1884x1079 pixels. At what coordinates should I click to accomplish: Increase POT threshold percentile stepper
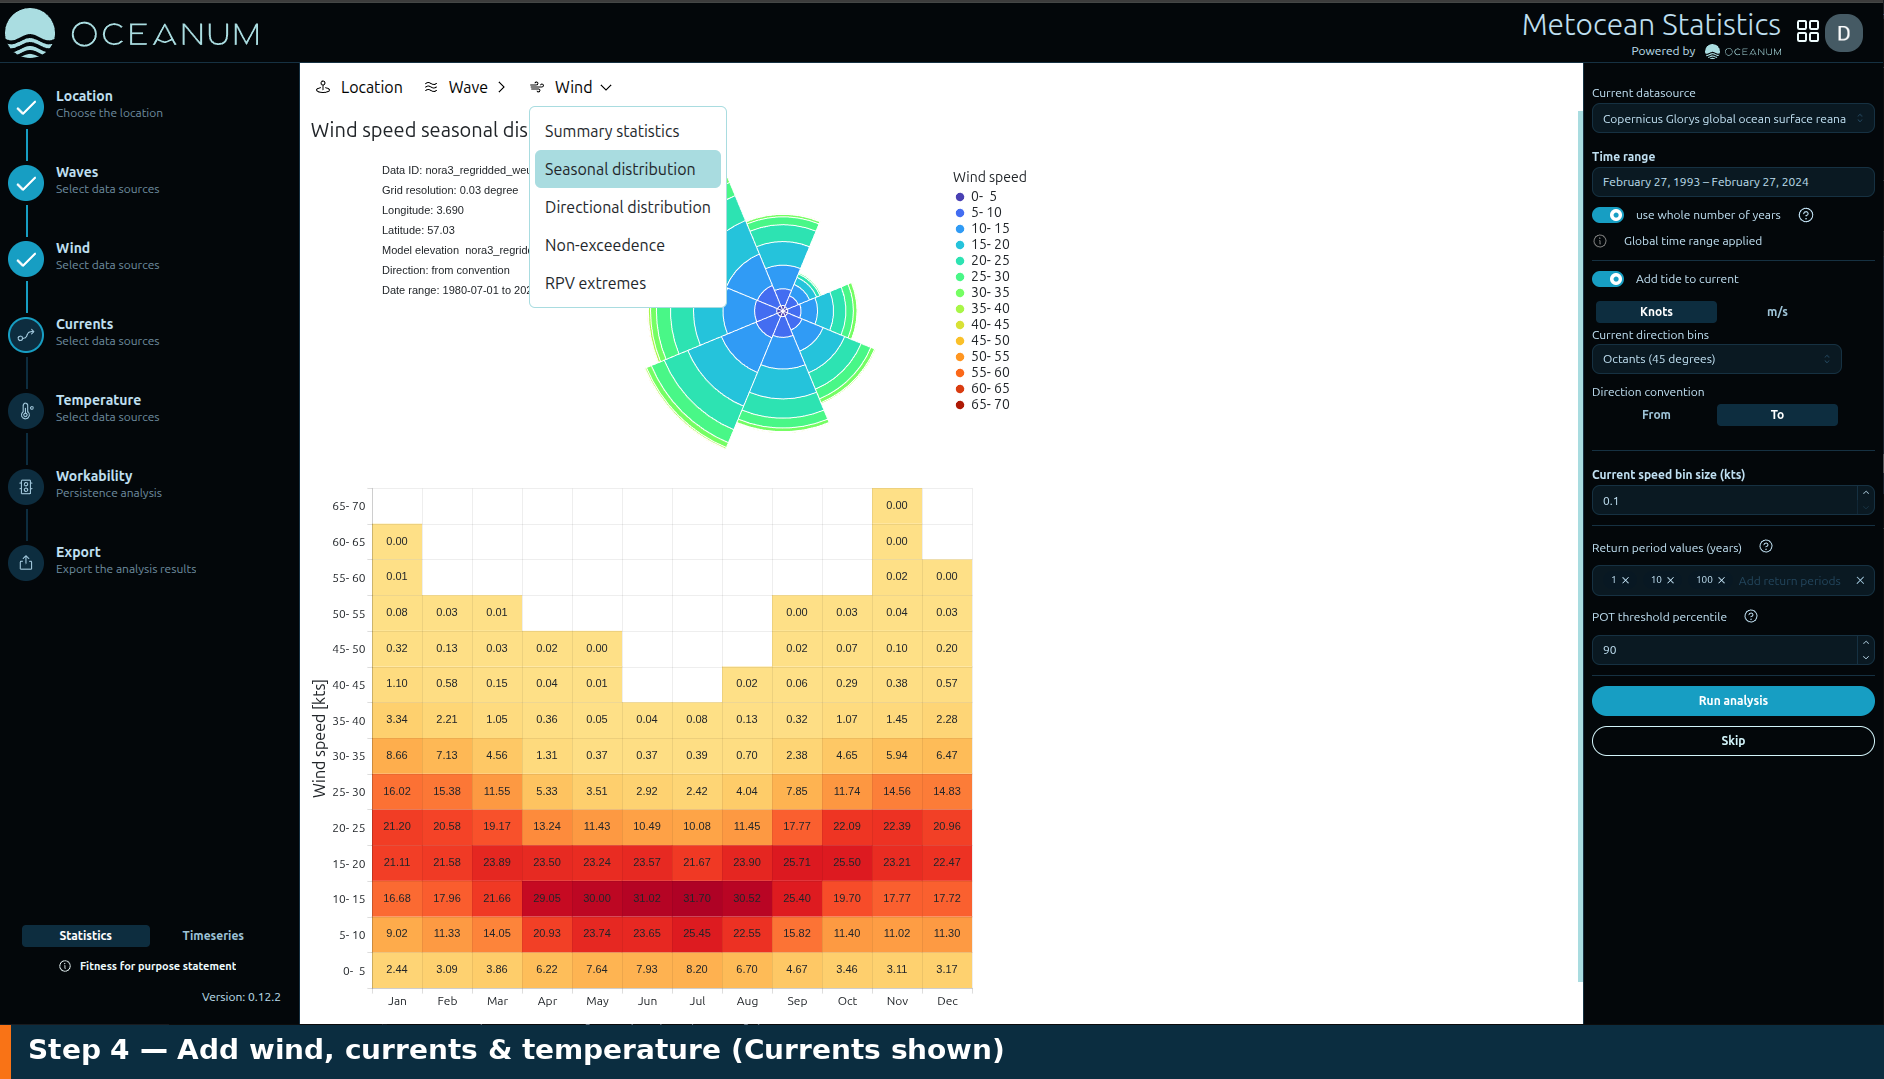pyautogui.click(x=1866, y=642)
